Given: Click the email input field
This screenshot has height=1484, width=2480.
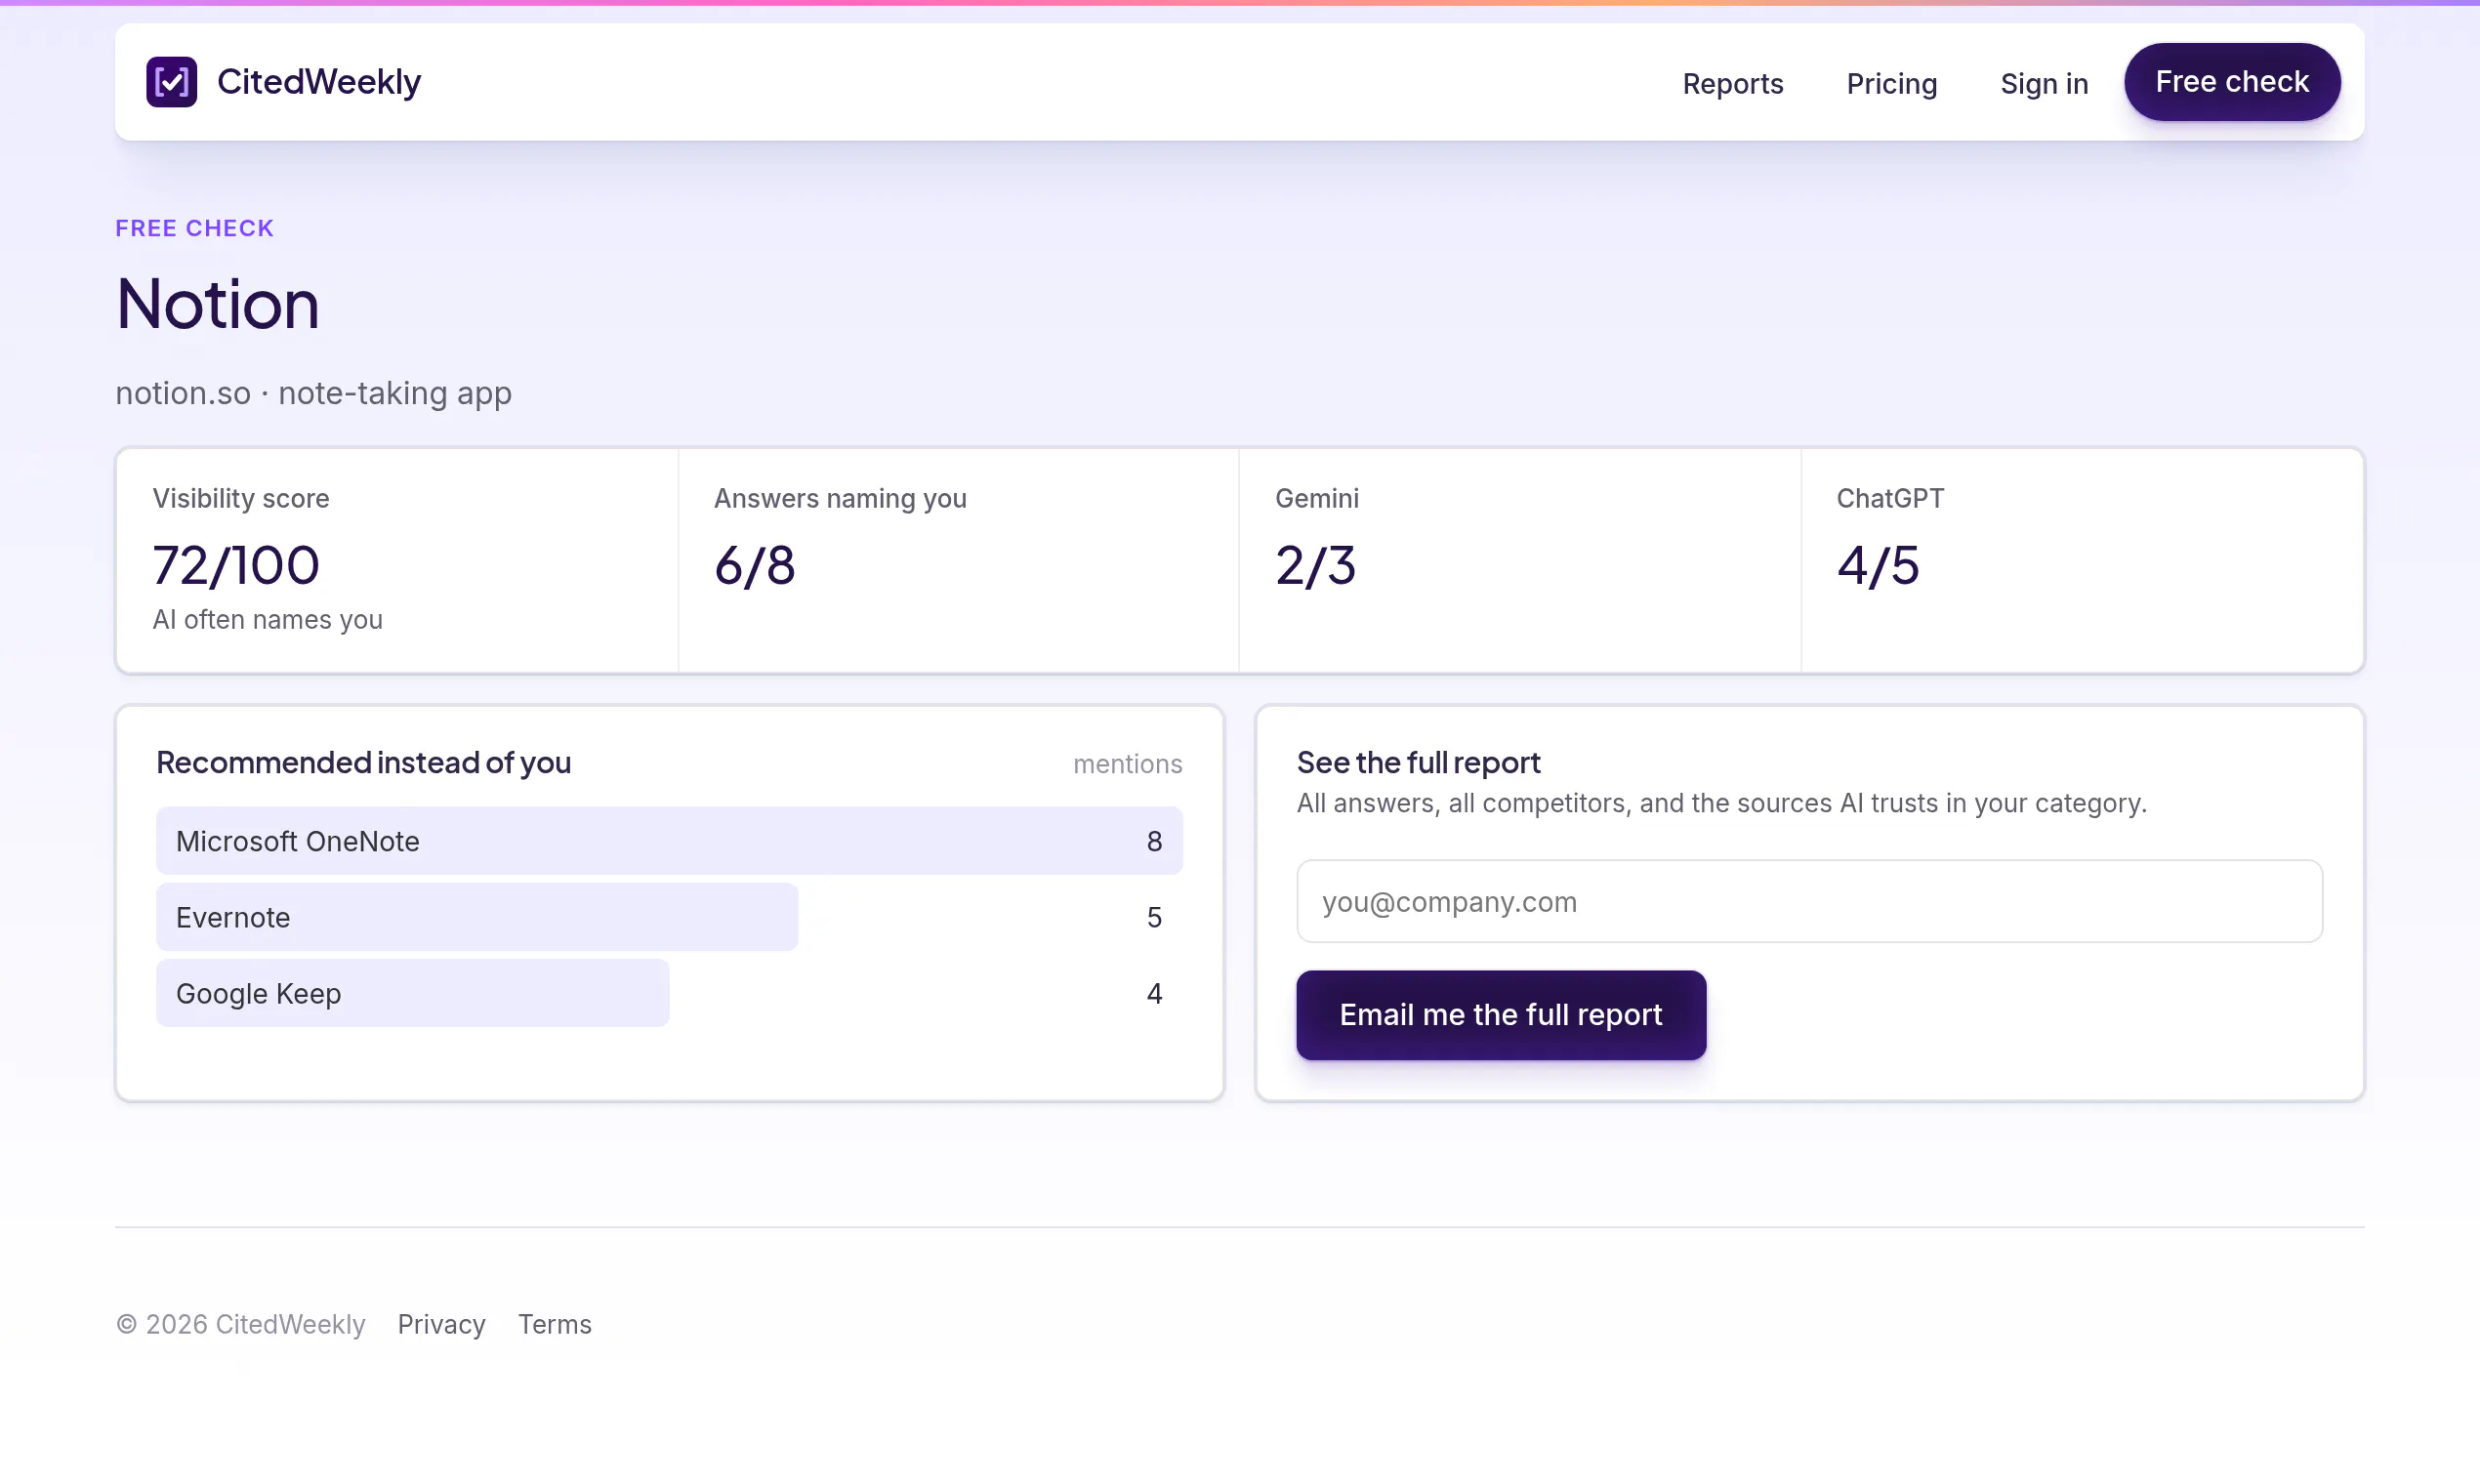Looking at the screenshot, I should 1808,901.
